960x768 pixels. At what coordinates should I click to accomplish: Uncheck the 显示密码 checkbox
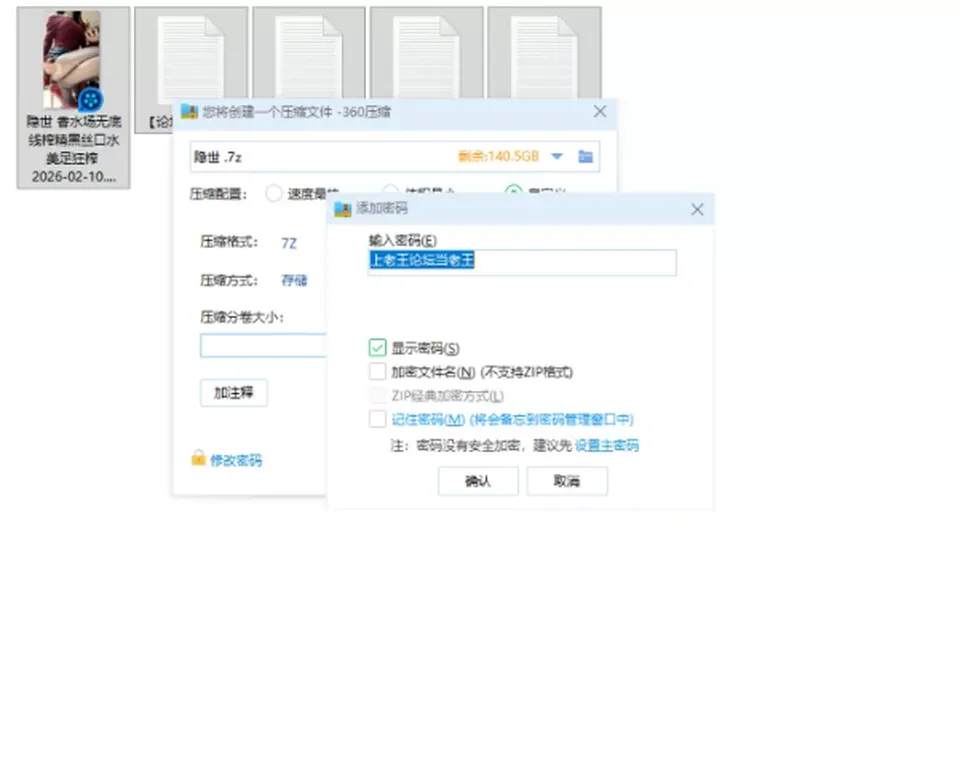pos(378,348)
